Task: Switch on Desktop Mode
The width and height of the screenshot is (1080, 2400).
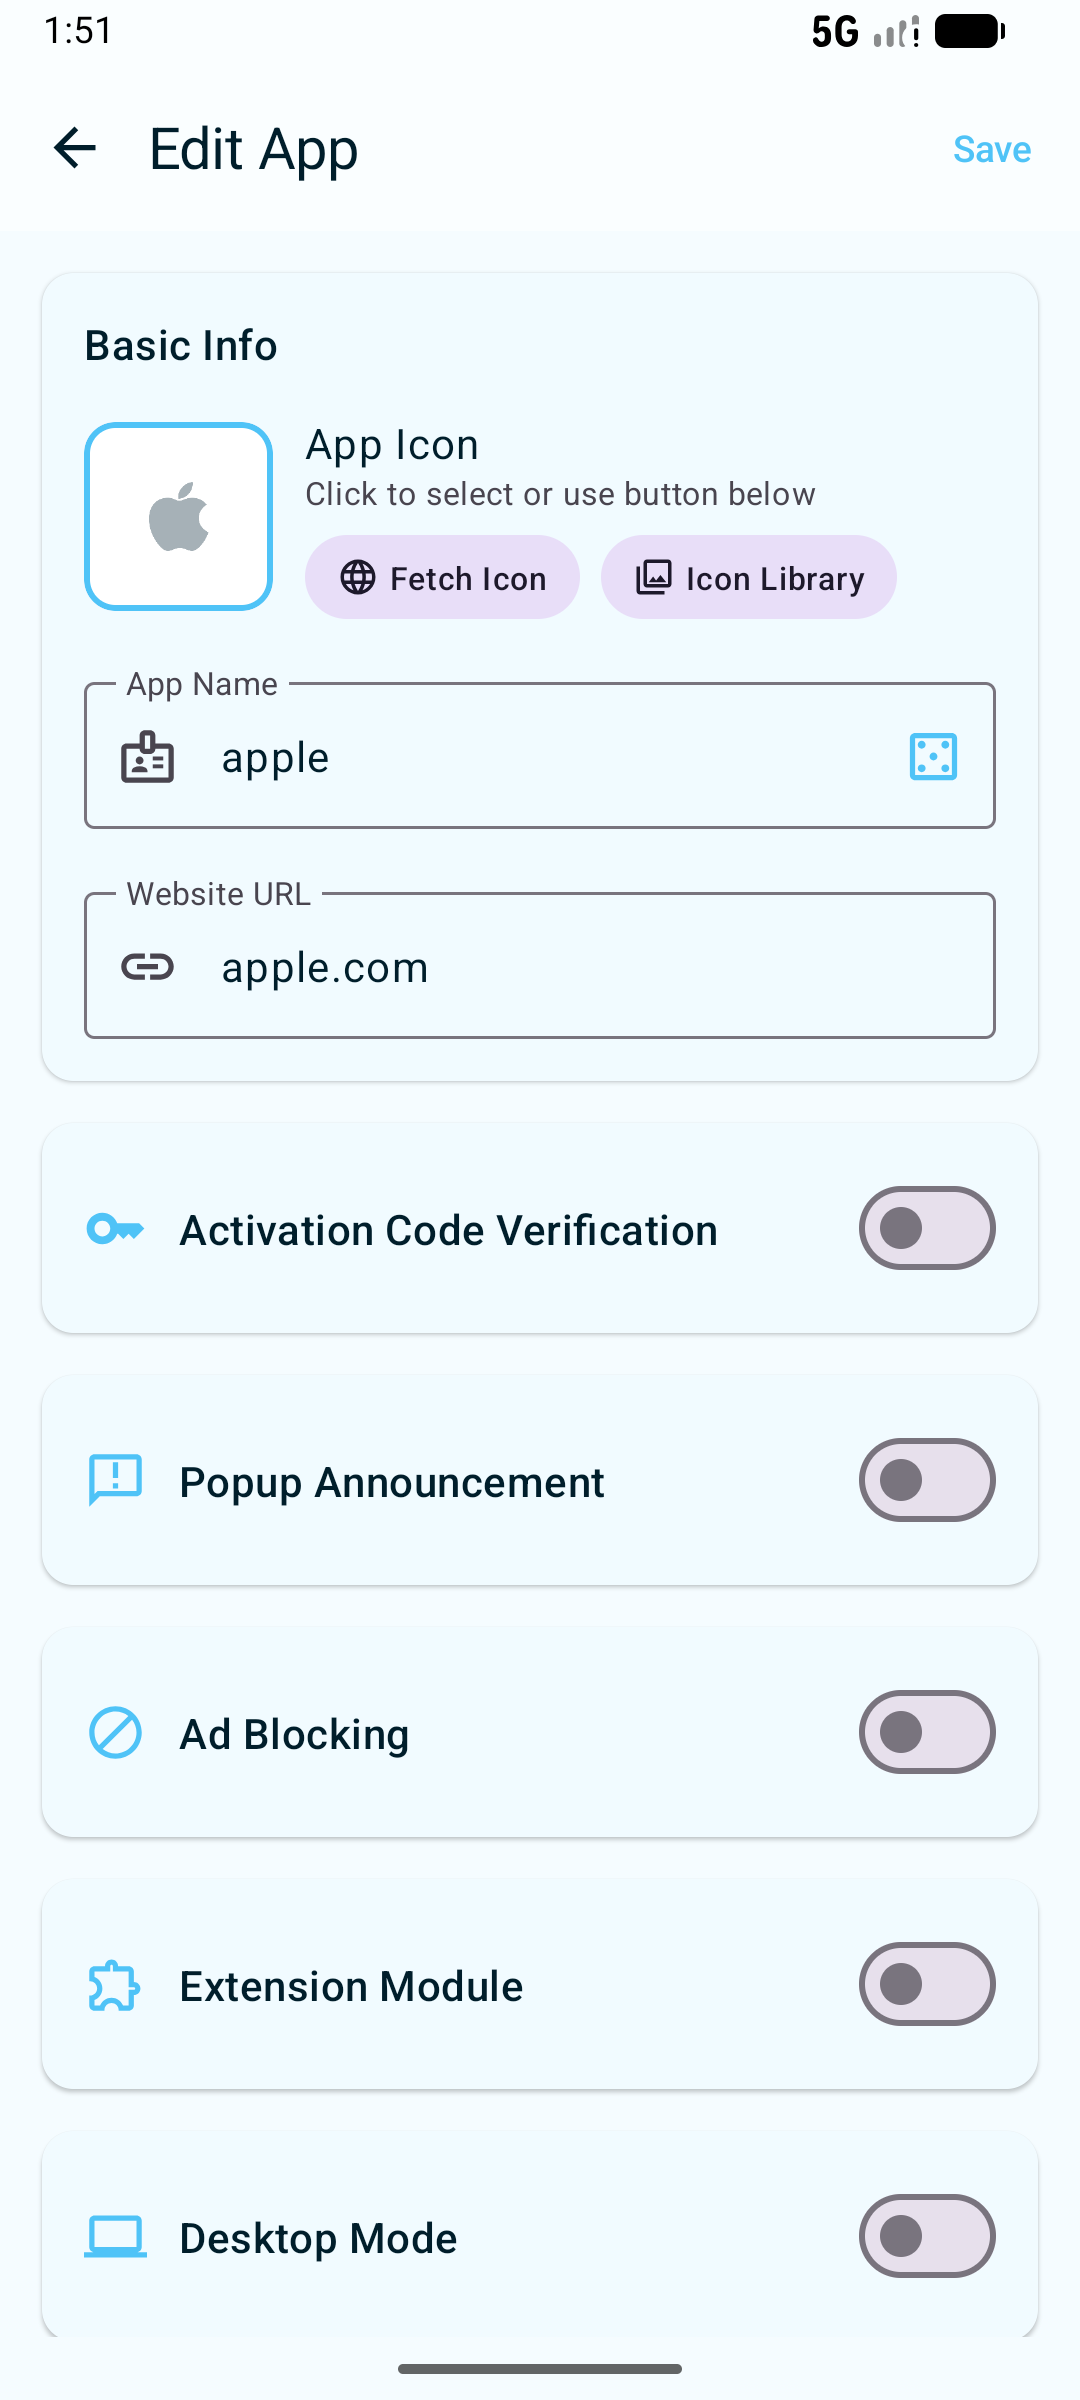Action: 926,2236
